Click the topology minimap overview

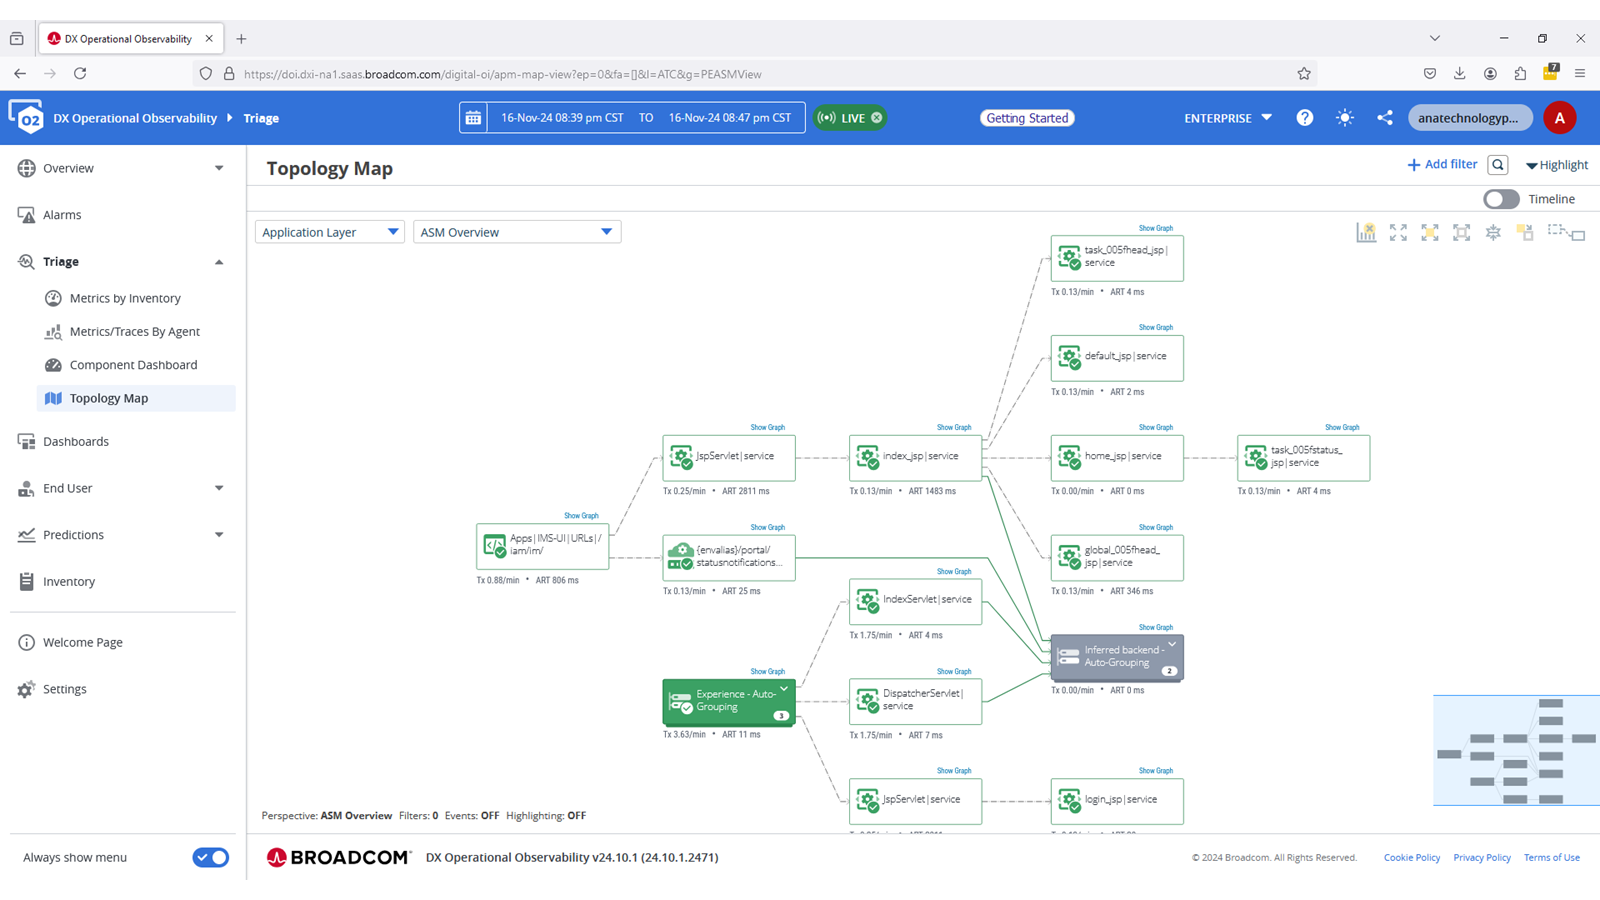1515,750
